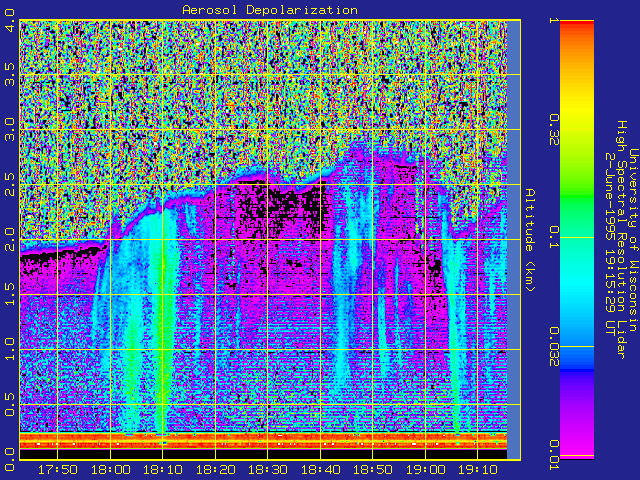This screenshot has height=480, width=640.
Task: Click the 0.5 altitude axis label
Action: (10, 404)
